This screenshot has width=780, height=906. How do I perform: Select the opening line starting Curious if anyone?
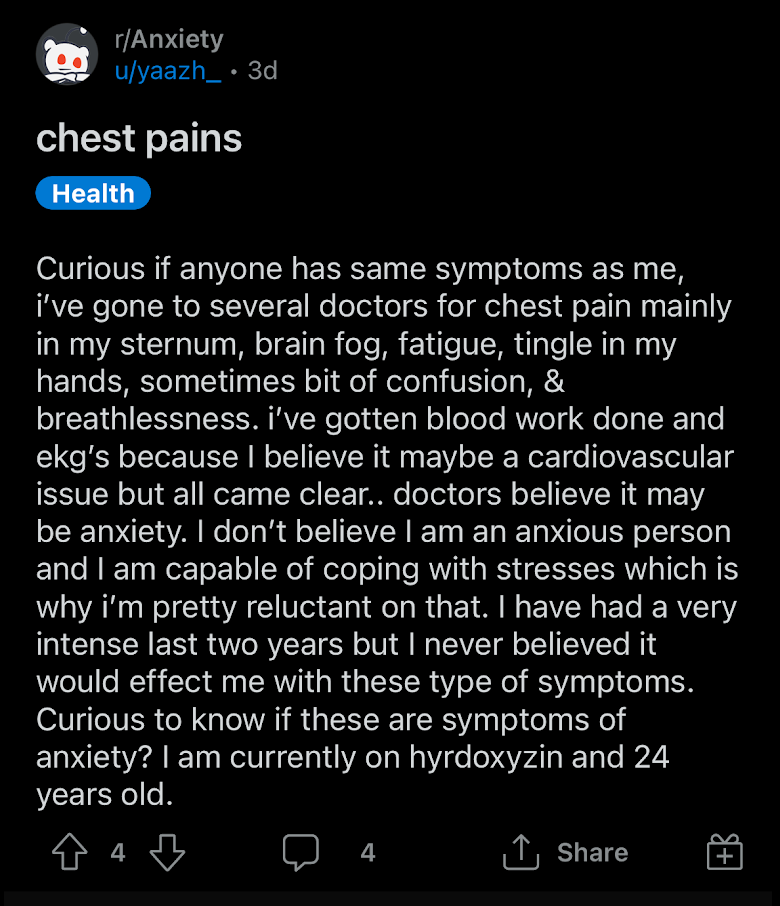click(x=360, y=269)
